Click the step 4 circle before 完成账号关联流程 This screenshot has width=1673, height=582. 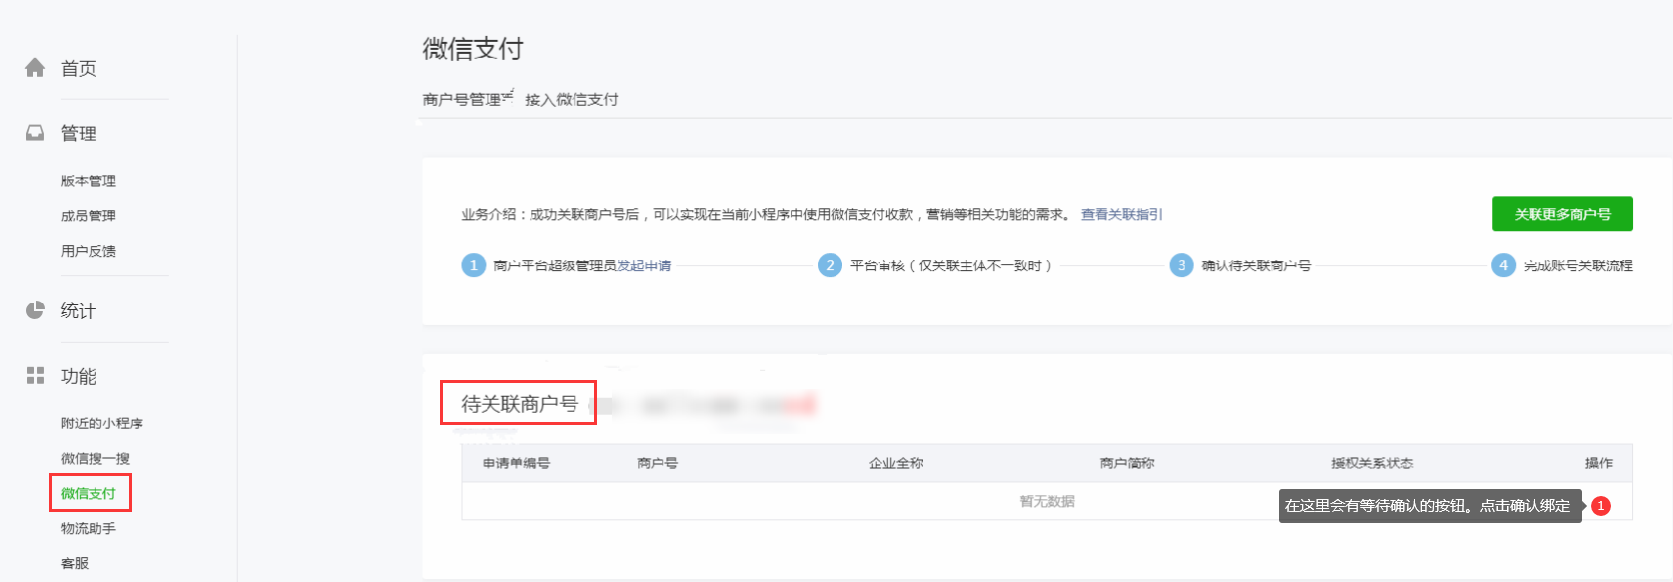1503,265
